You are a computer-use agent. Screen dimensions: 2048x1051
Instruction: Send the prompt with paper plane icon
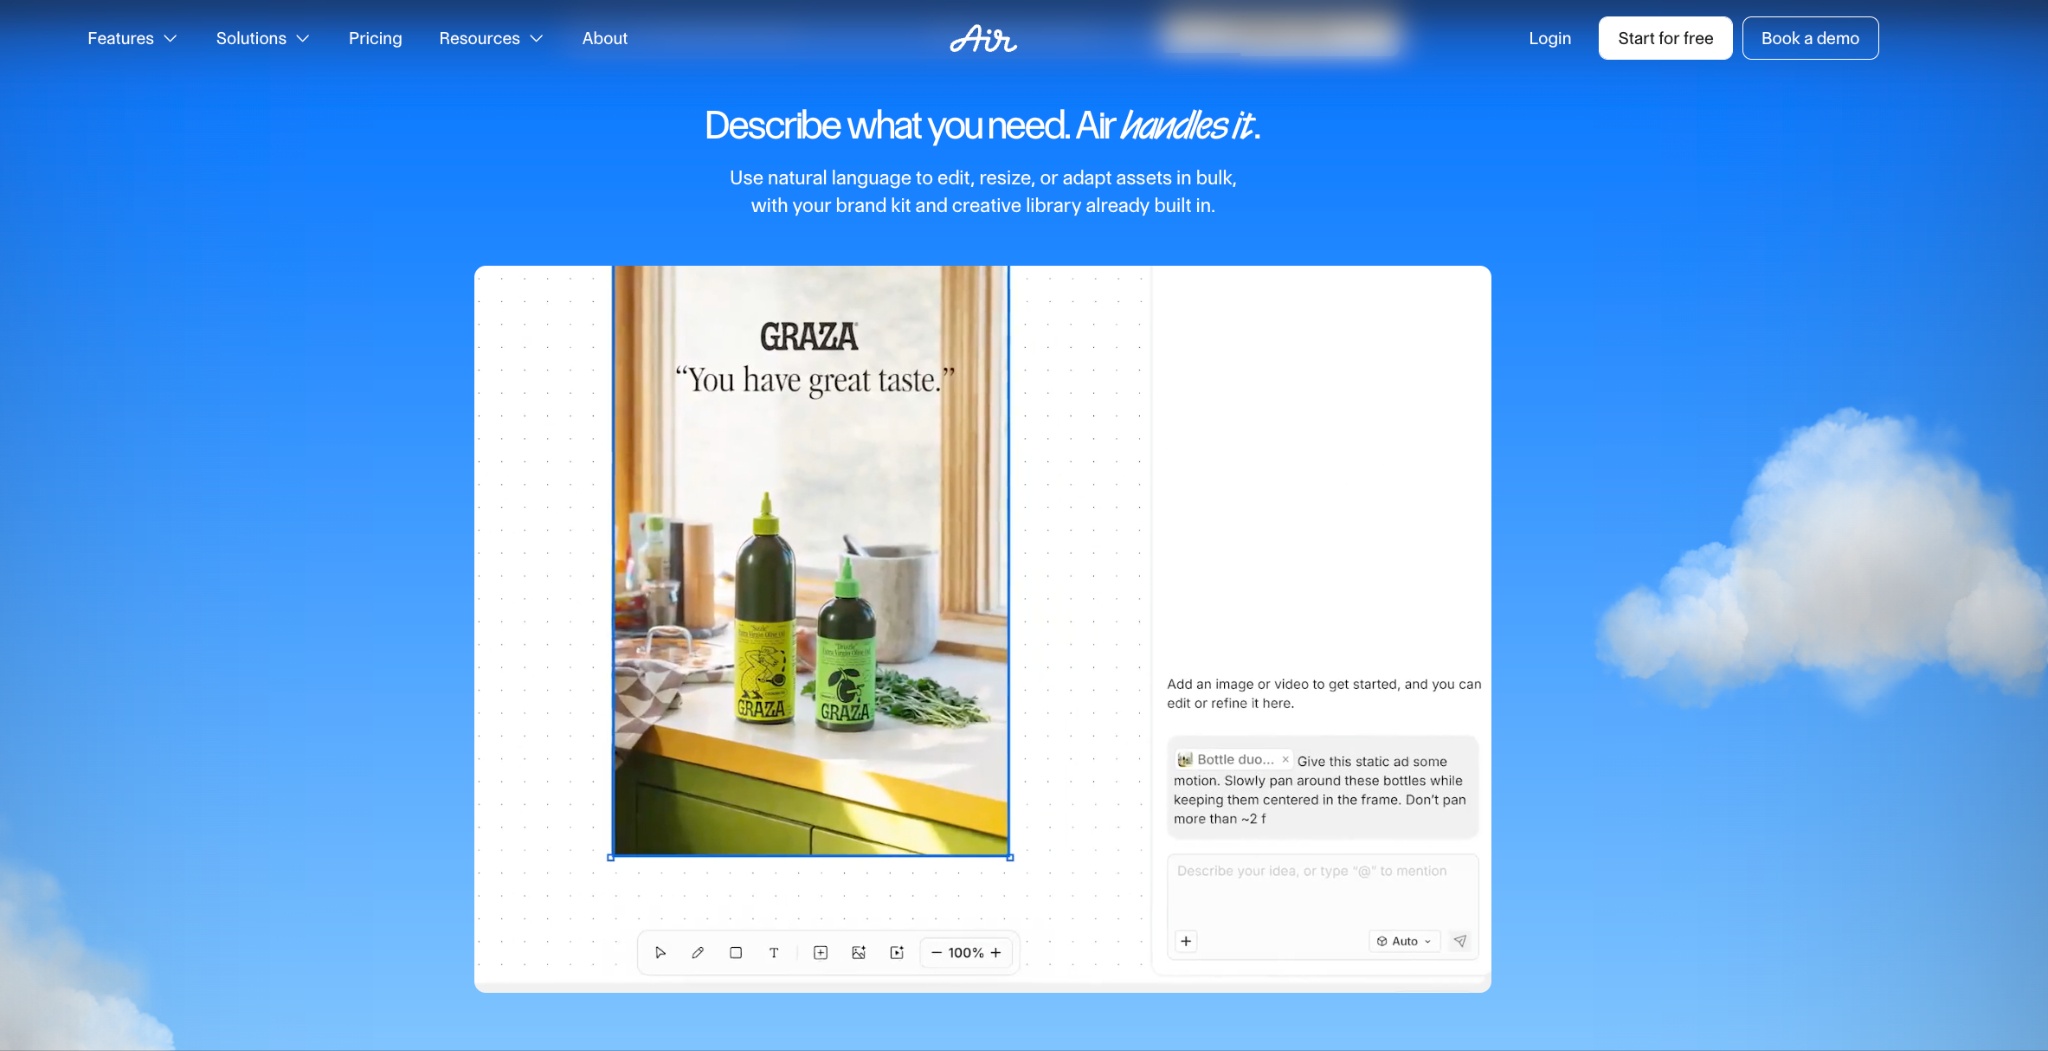[1460, 941]
